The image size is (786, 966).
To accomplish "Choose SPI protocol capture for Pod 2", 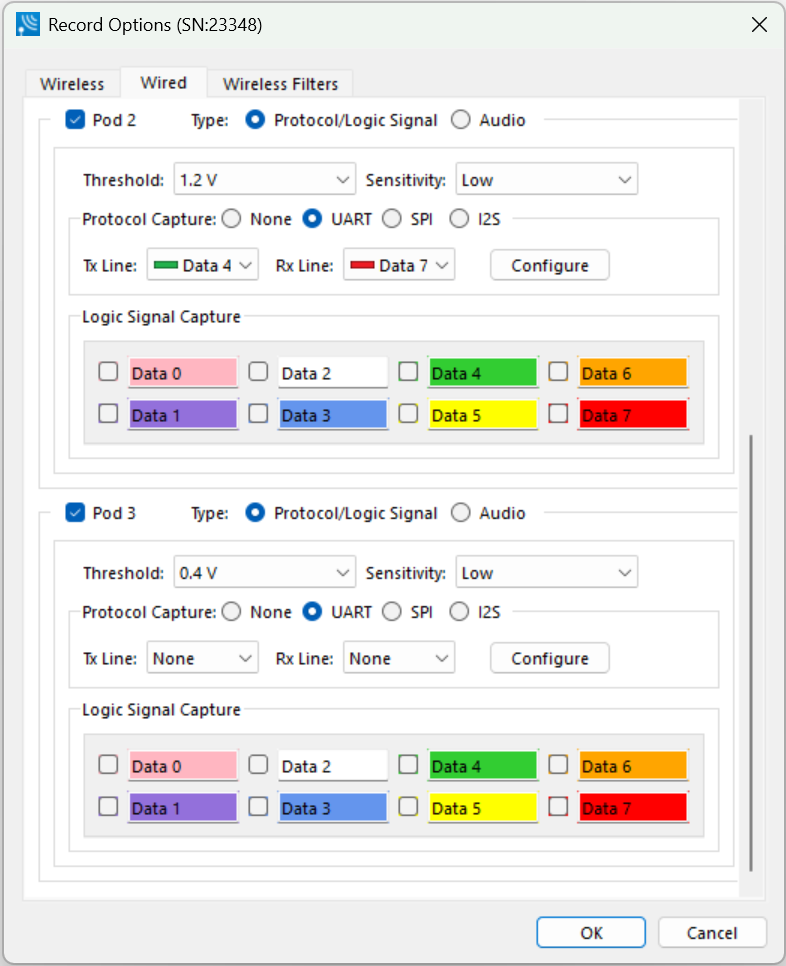I will pos(392,219).
